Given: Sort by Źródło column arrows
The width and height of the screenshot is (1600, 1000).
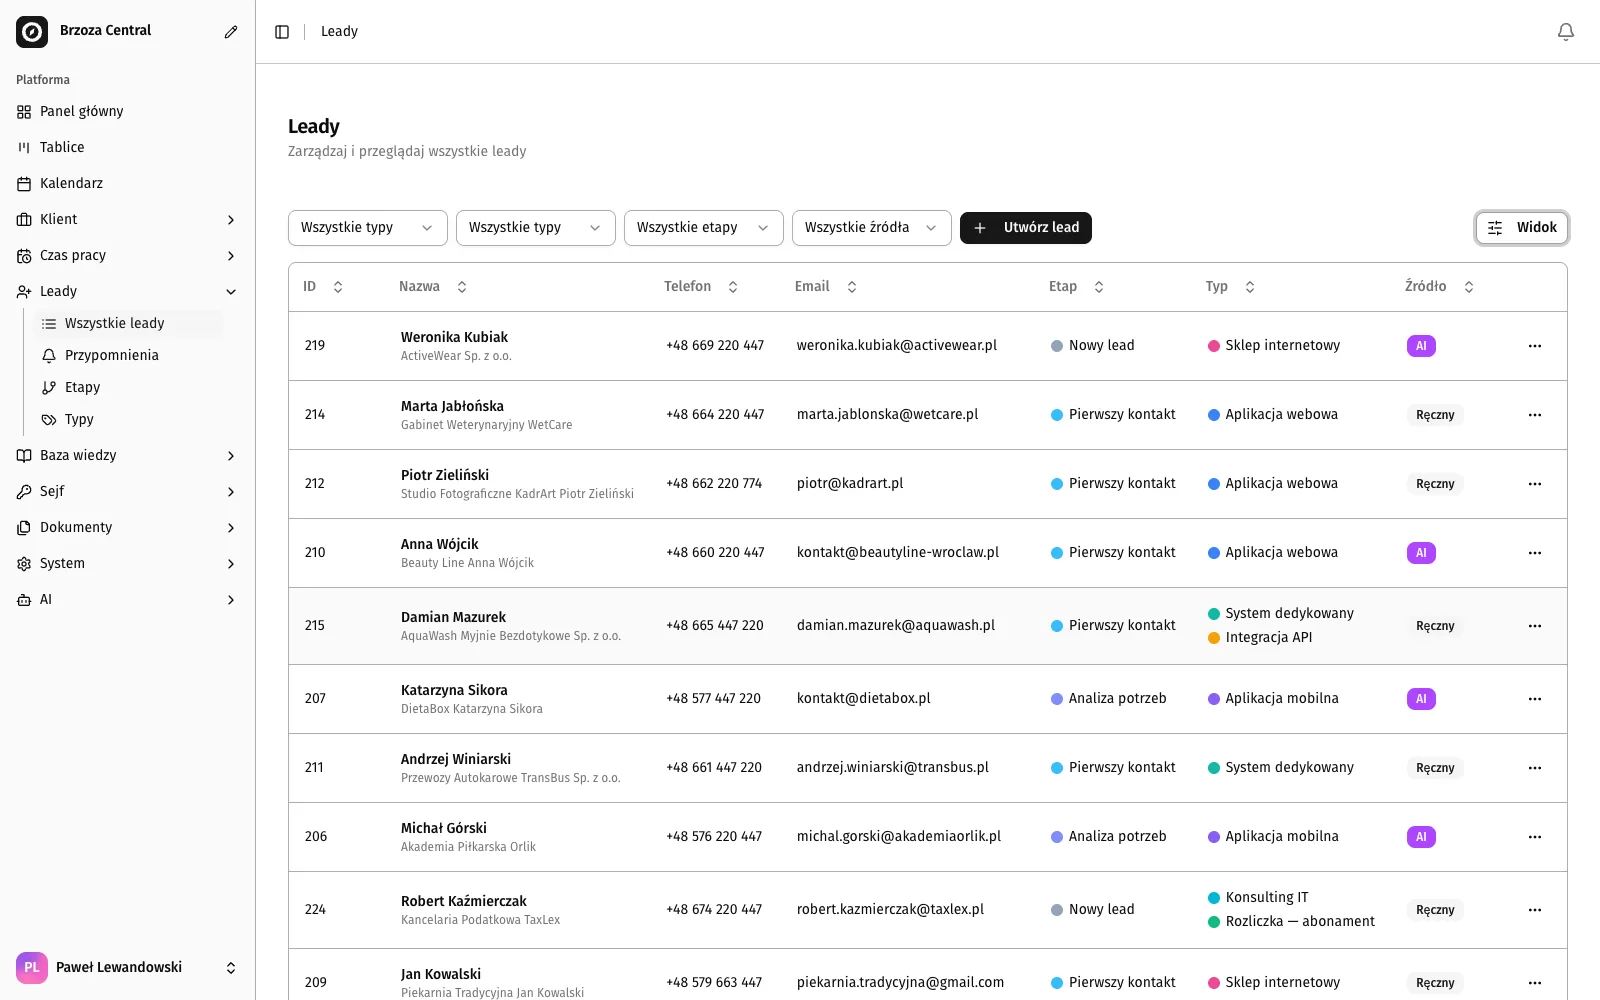Looking at the screenshot, I should (1469, 287).
